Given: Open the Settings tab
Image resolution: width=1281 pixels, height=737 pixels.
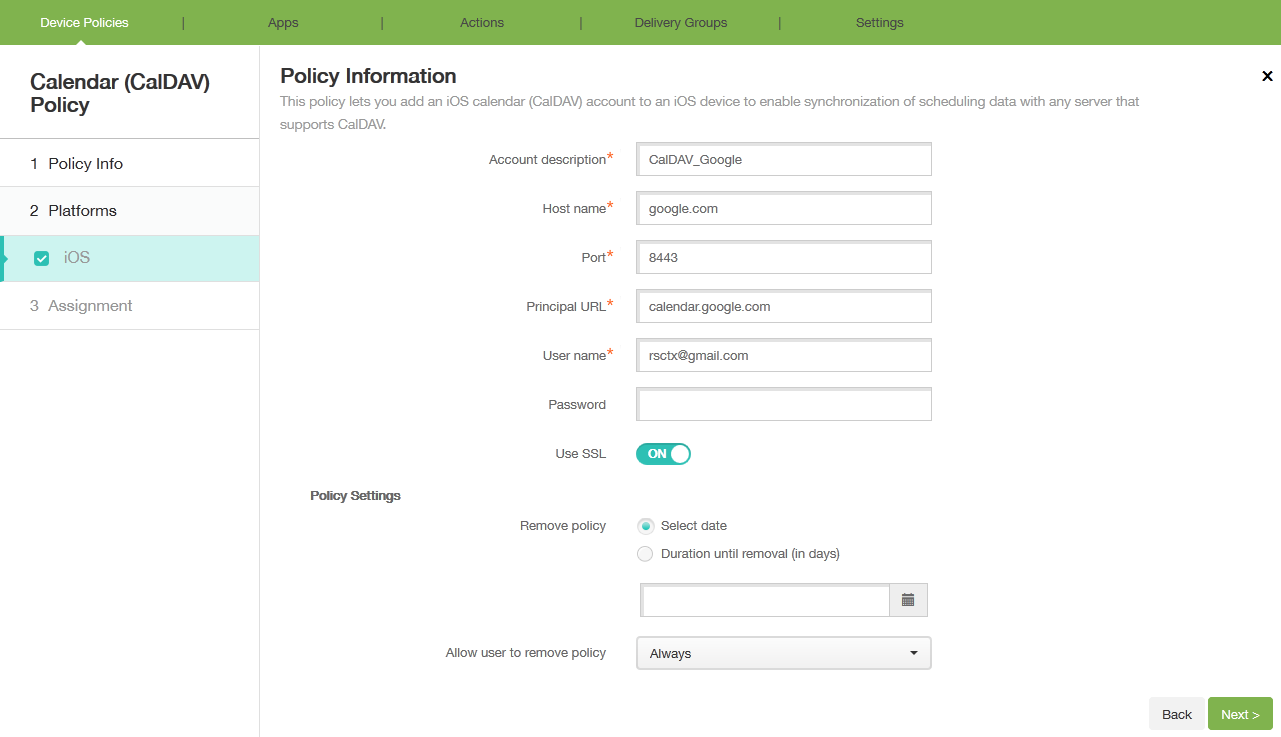Looking at the screenshot, I should pyautogui.click(x=879, y=22).
